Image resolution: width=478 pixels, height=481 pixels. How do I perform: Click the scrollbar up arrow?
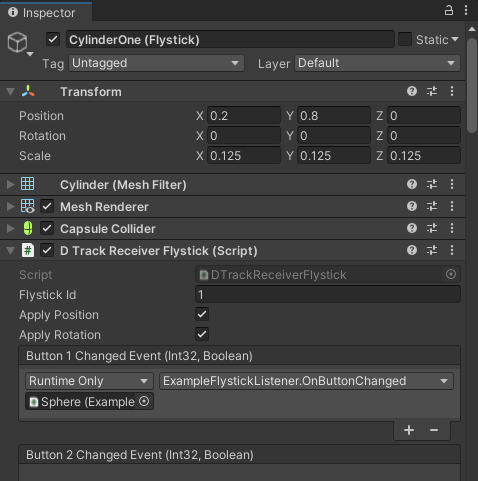tap(472, 29)
